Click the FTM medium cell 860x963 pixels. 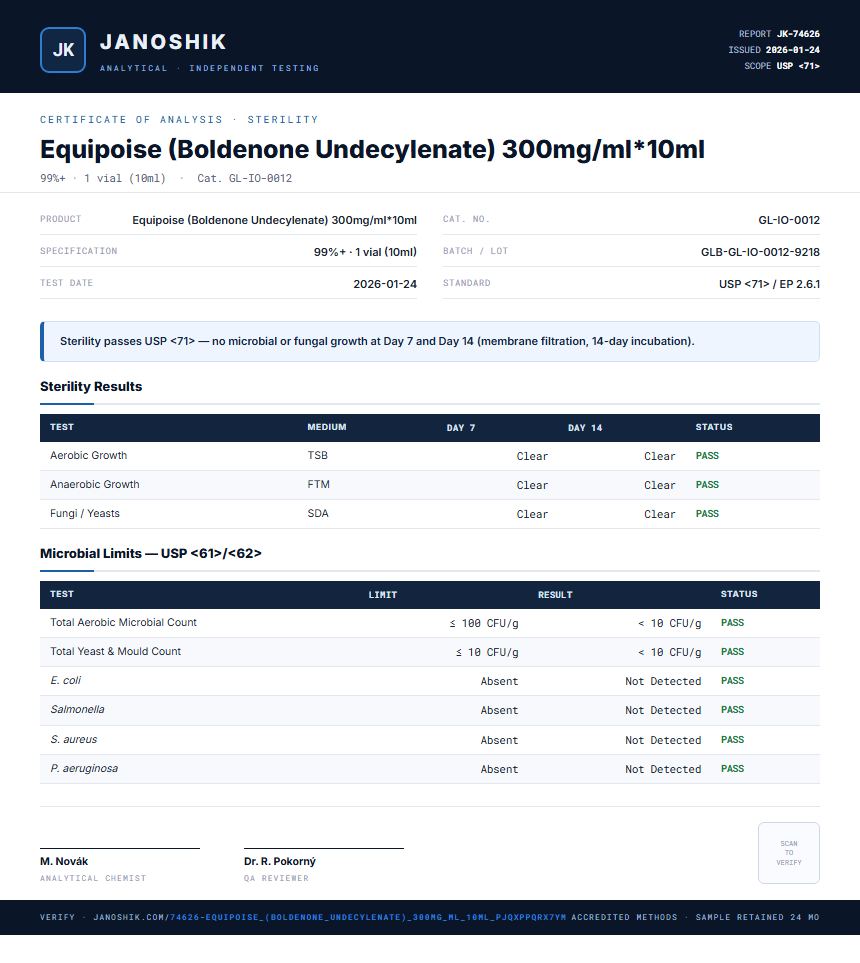[x=318, y=484]
